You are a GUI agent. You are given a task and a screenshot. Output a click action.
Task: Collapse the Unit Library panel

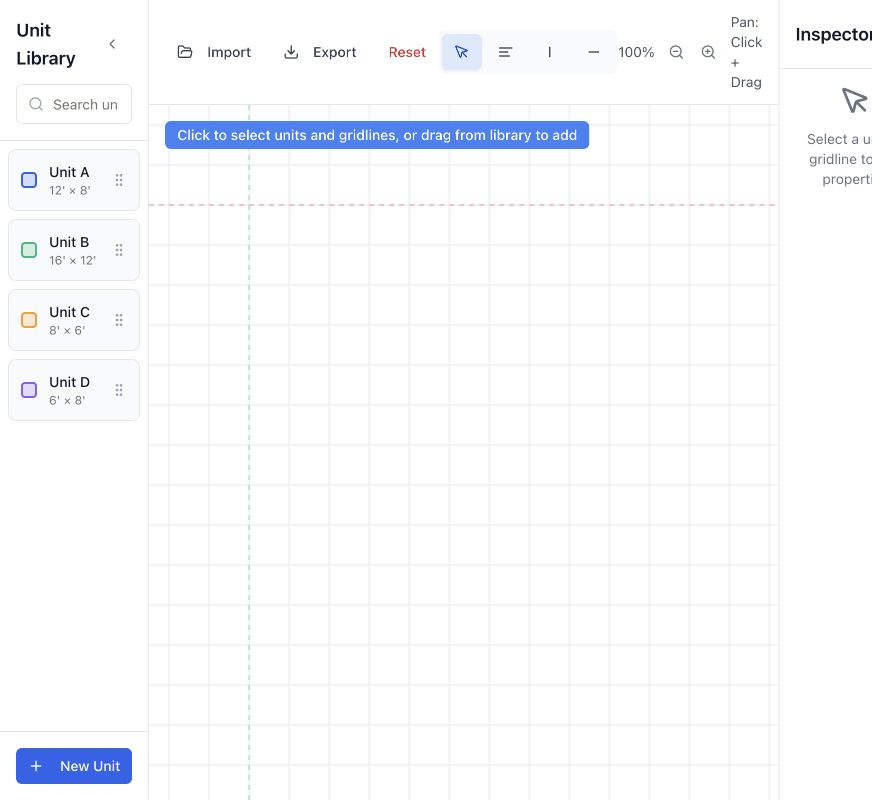pos(112,44)
